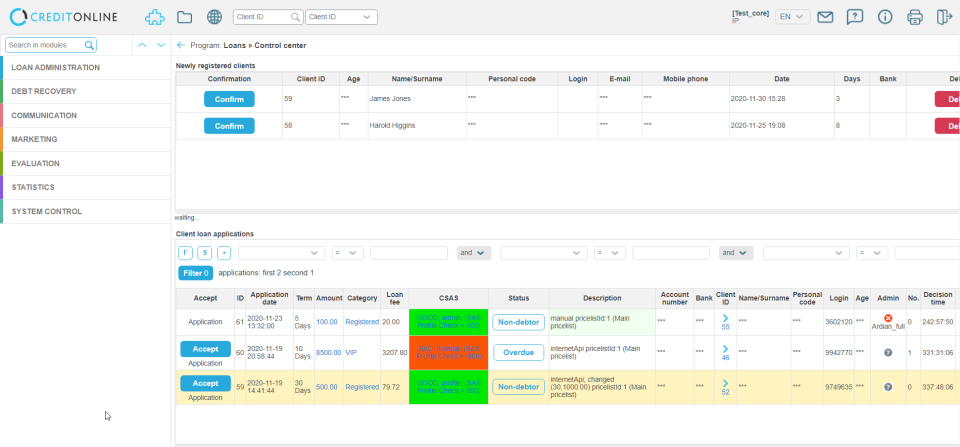This screenshot has height=447, width=960.
Task: Click the plus filter button
Action: (x=224, y=253)
